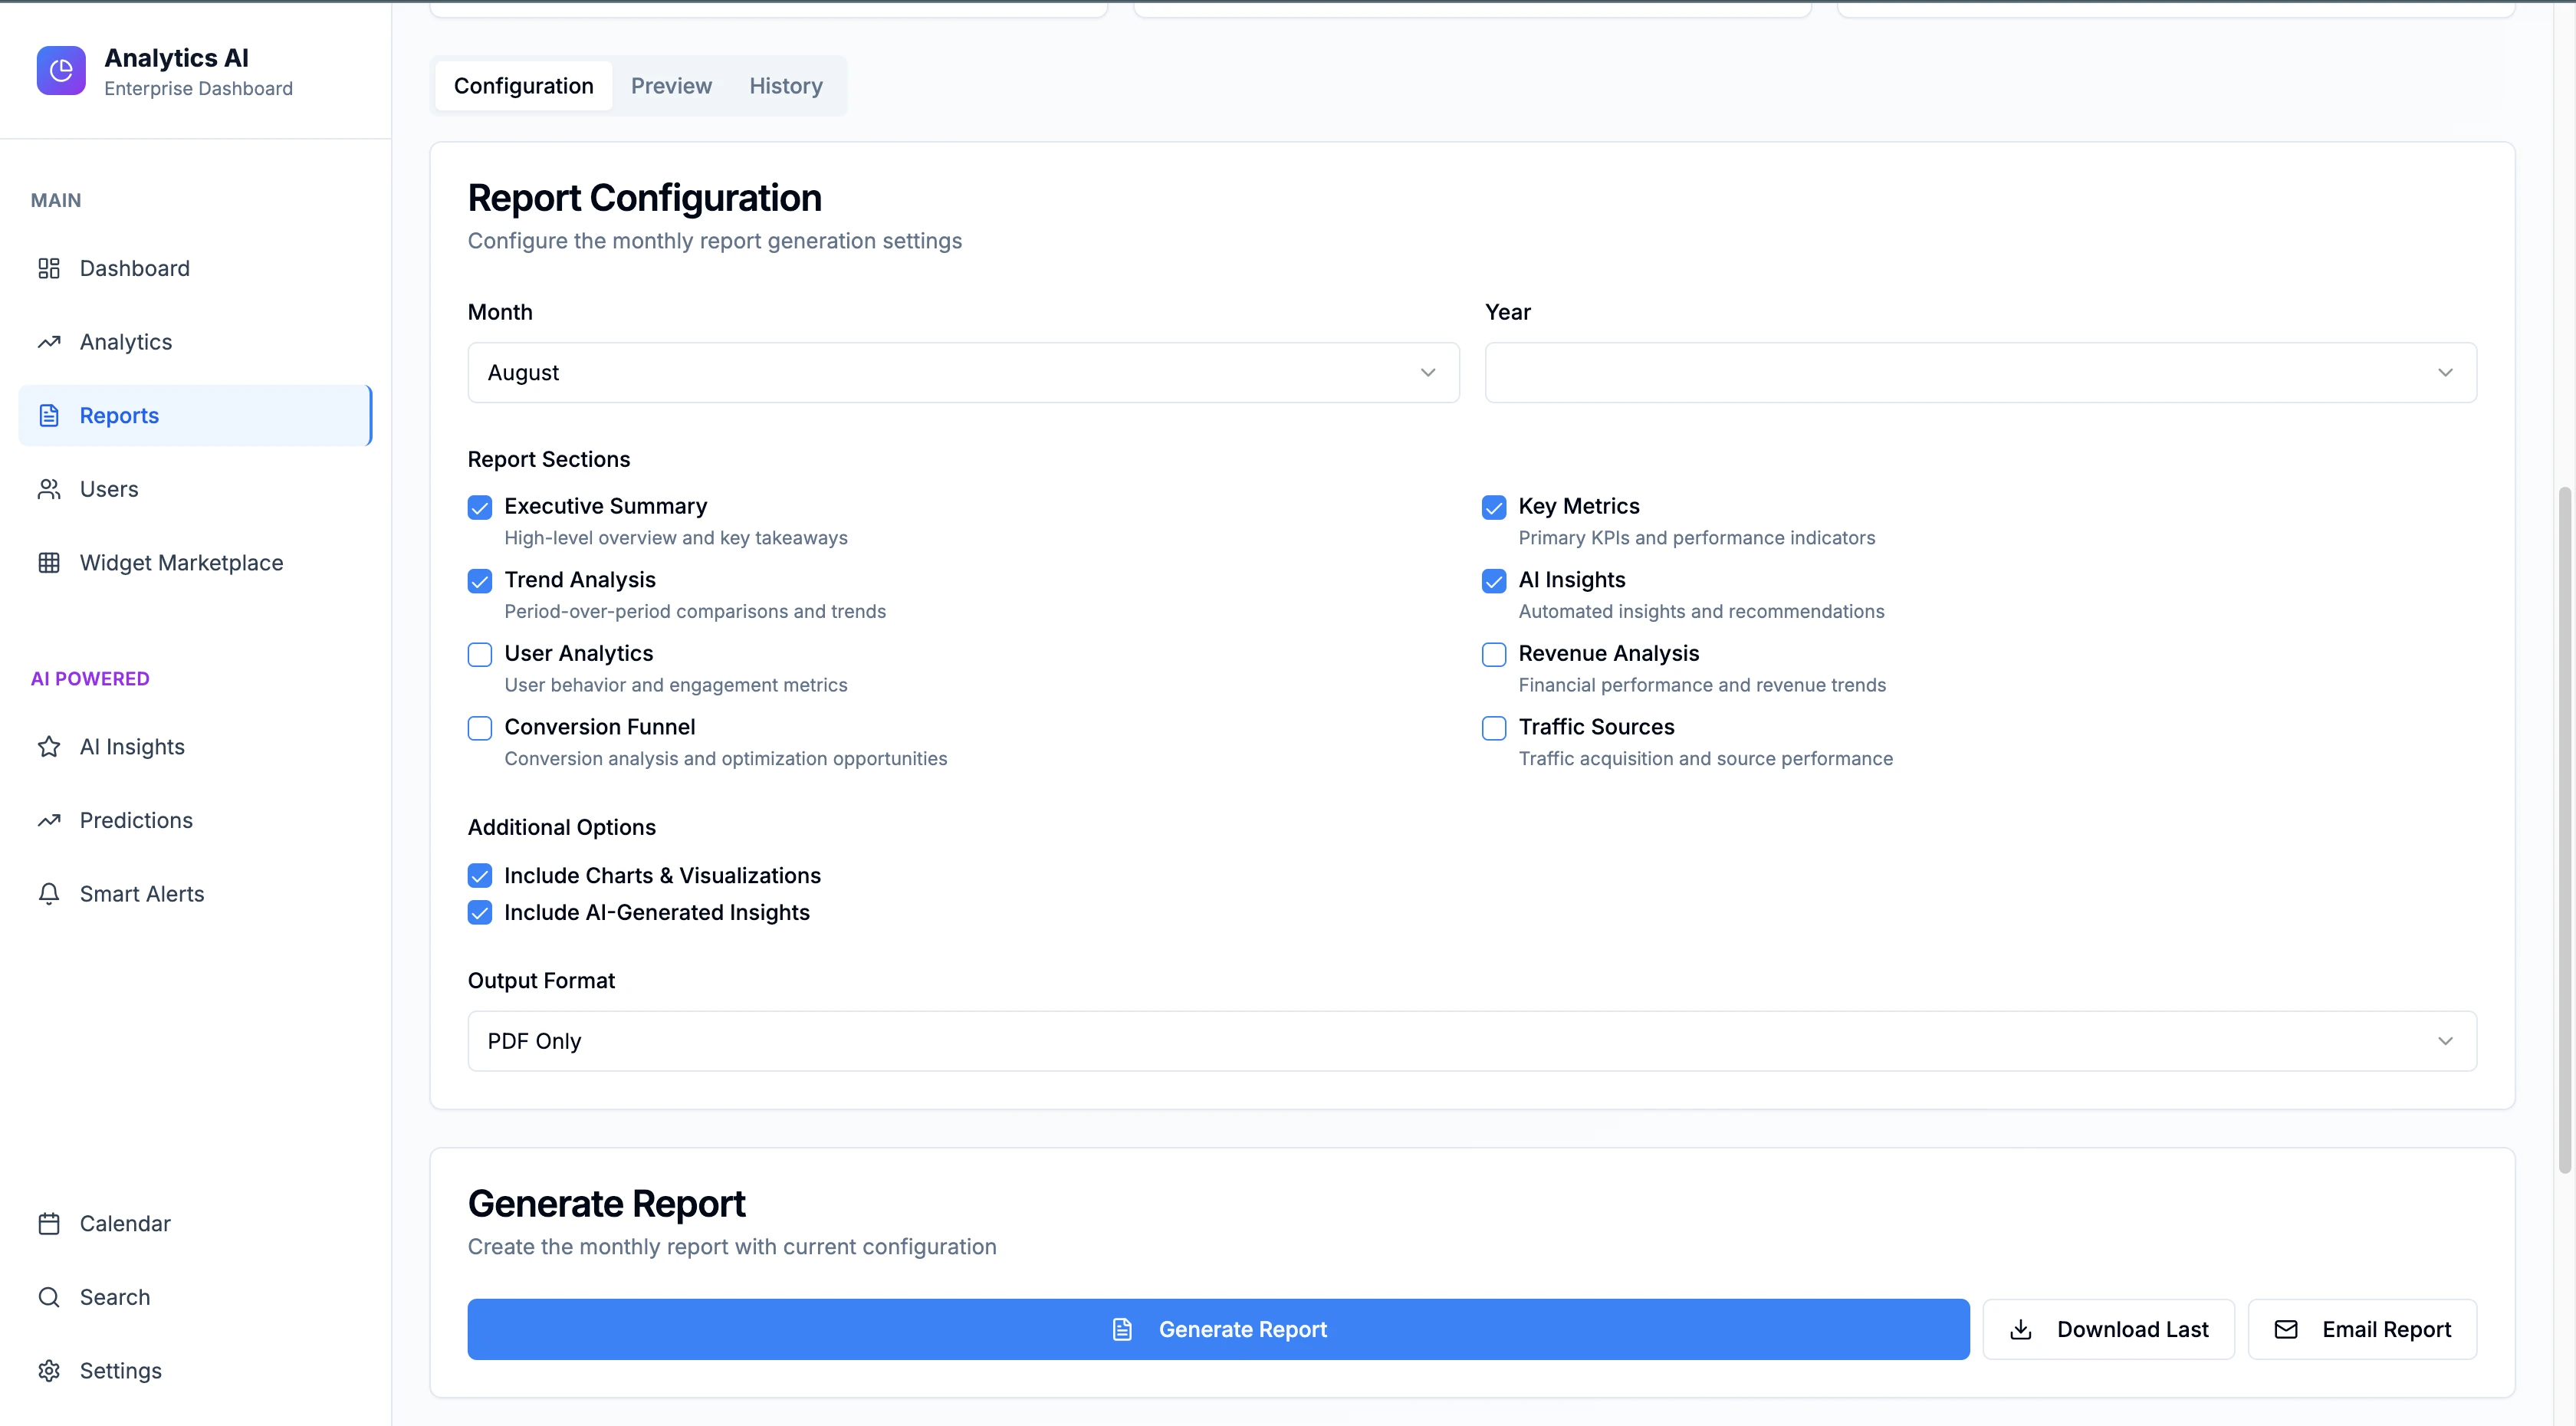Click the AI Insights star icon

pos(49,747)
